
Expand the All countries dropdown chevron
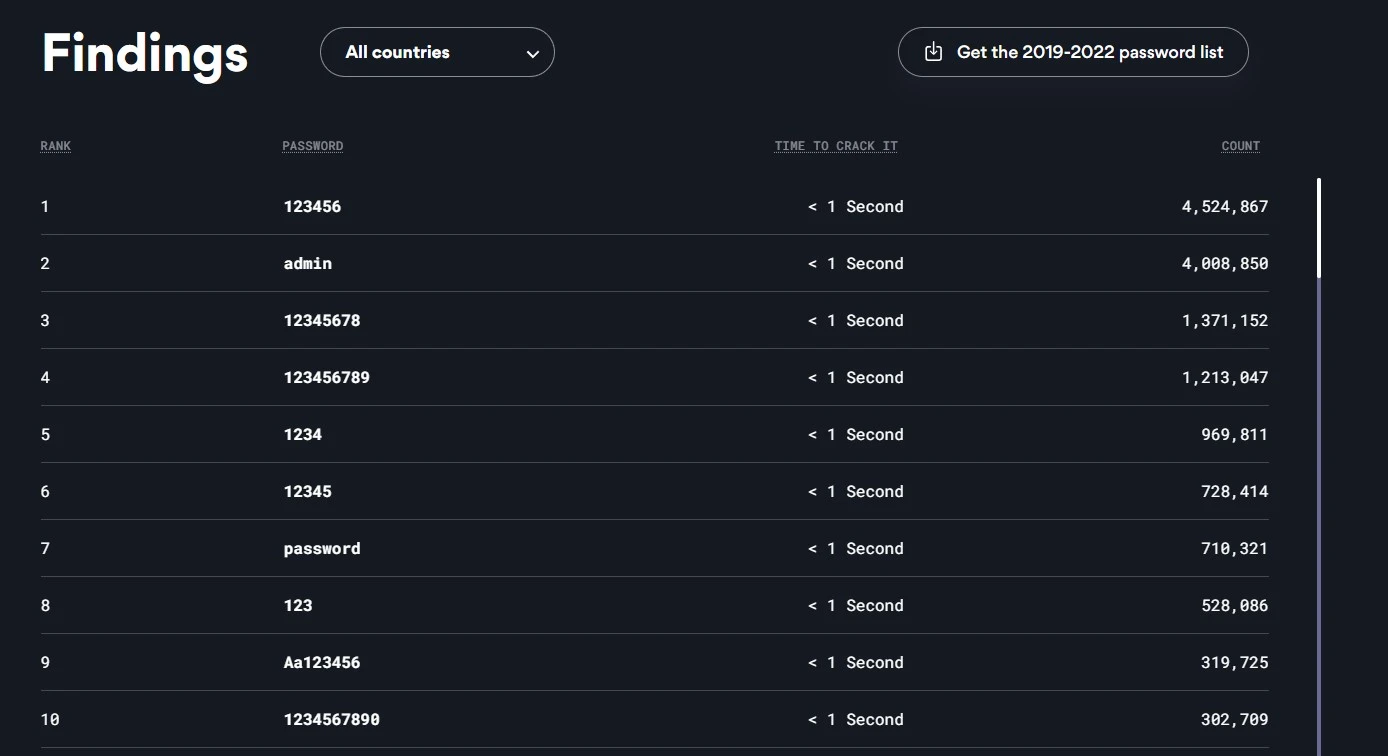(533, 54)
